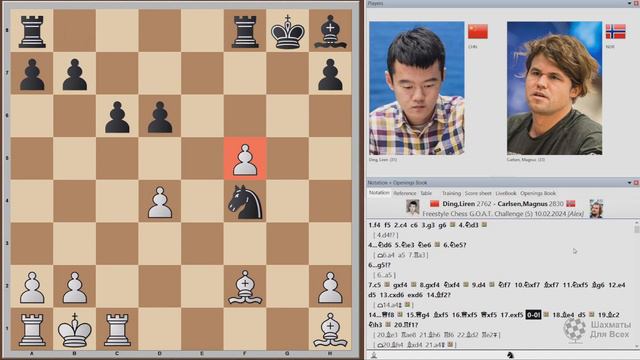Jump to move 12.e4 in notation
This screenshot has width=640, height=360.
coord(617,285)
